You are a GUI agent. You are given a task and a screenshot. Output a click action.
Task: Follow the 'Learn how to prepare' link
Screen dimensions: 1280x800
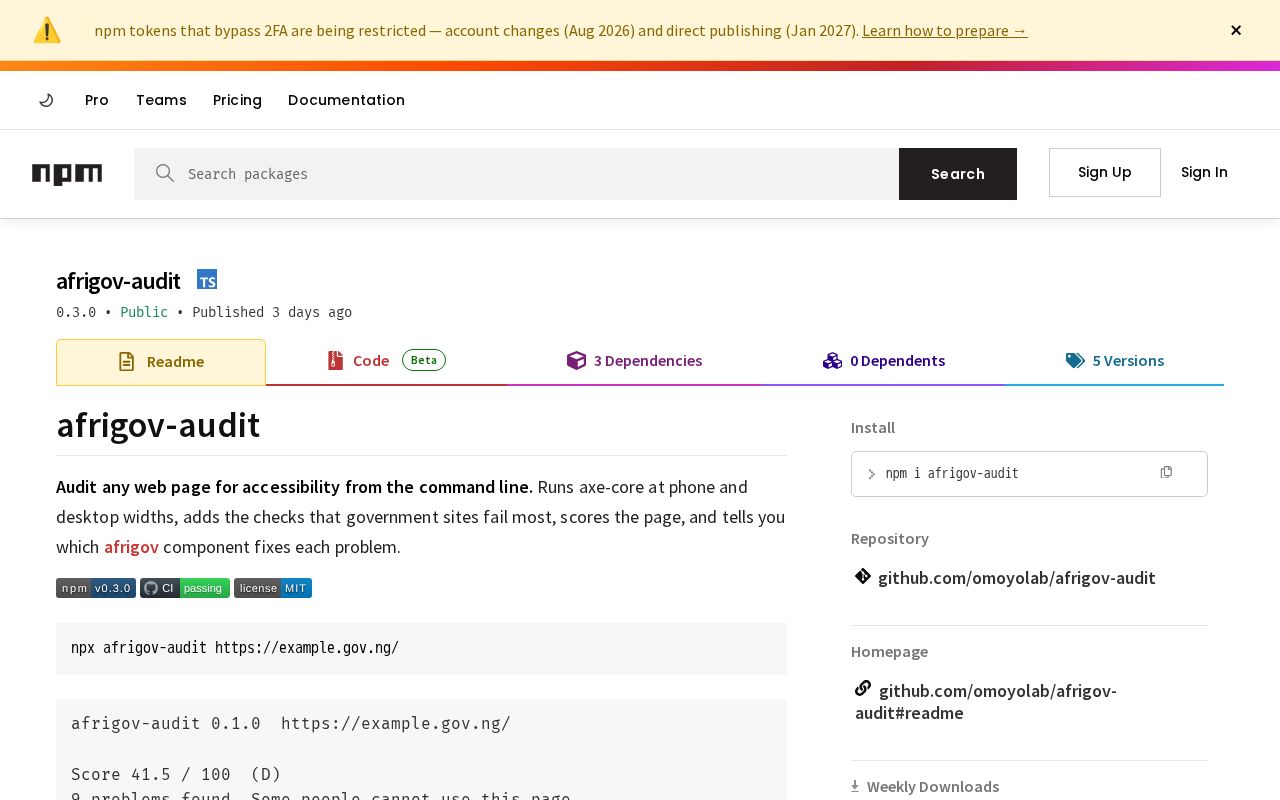[x=944, y=31]
